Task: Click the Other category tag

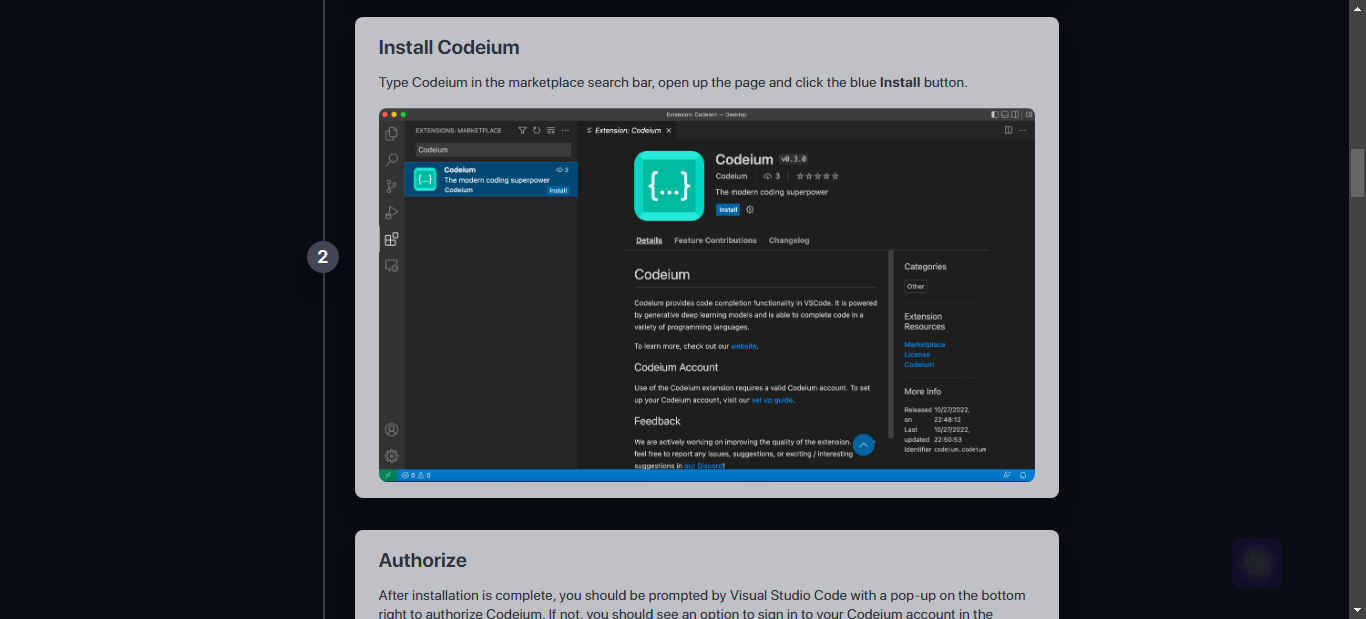Action: [916, 287]
